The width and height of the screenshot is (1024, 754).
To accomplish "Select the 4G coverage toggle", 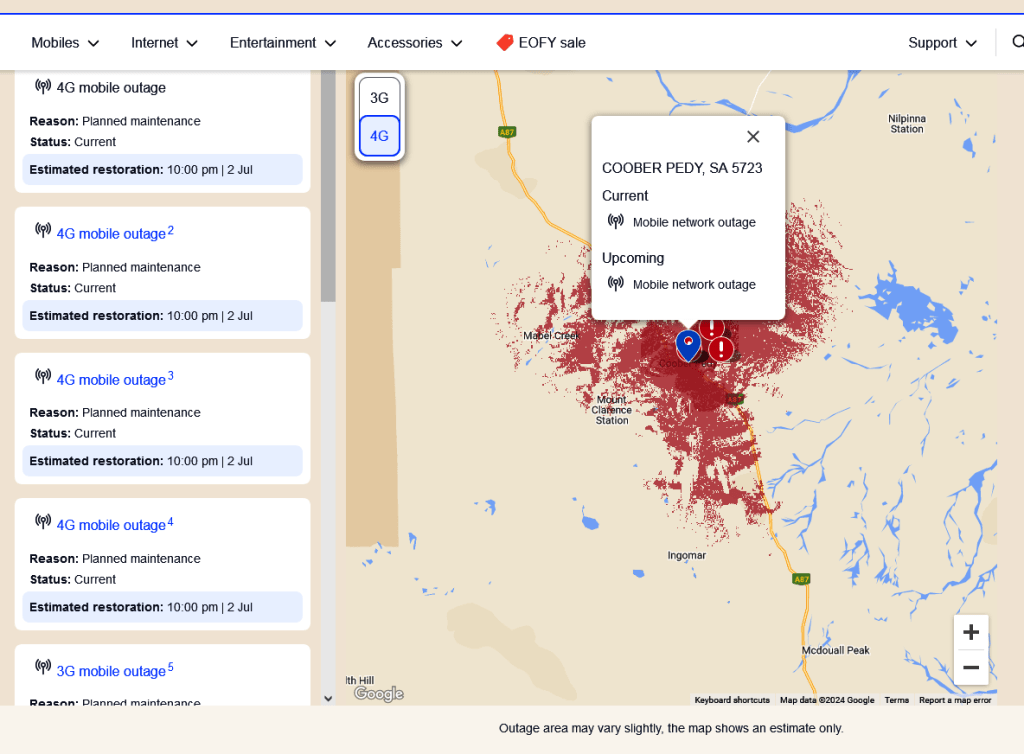I will tap(379, 136).
